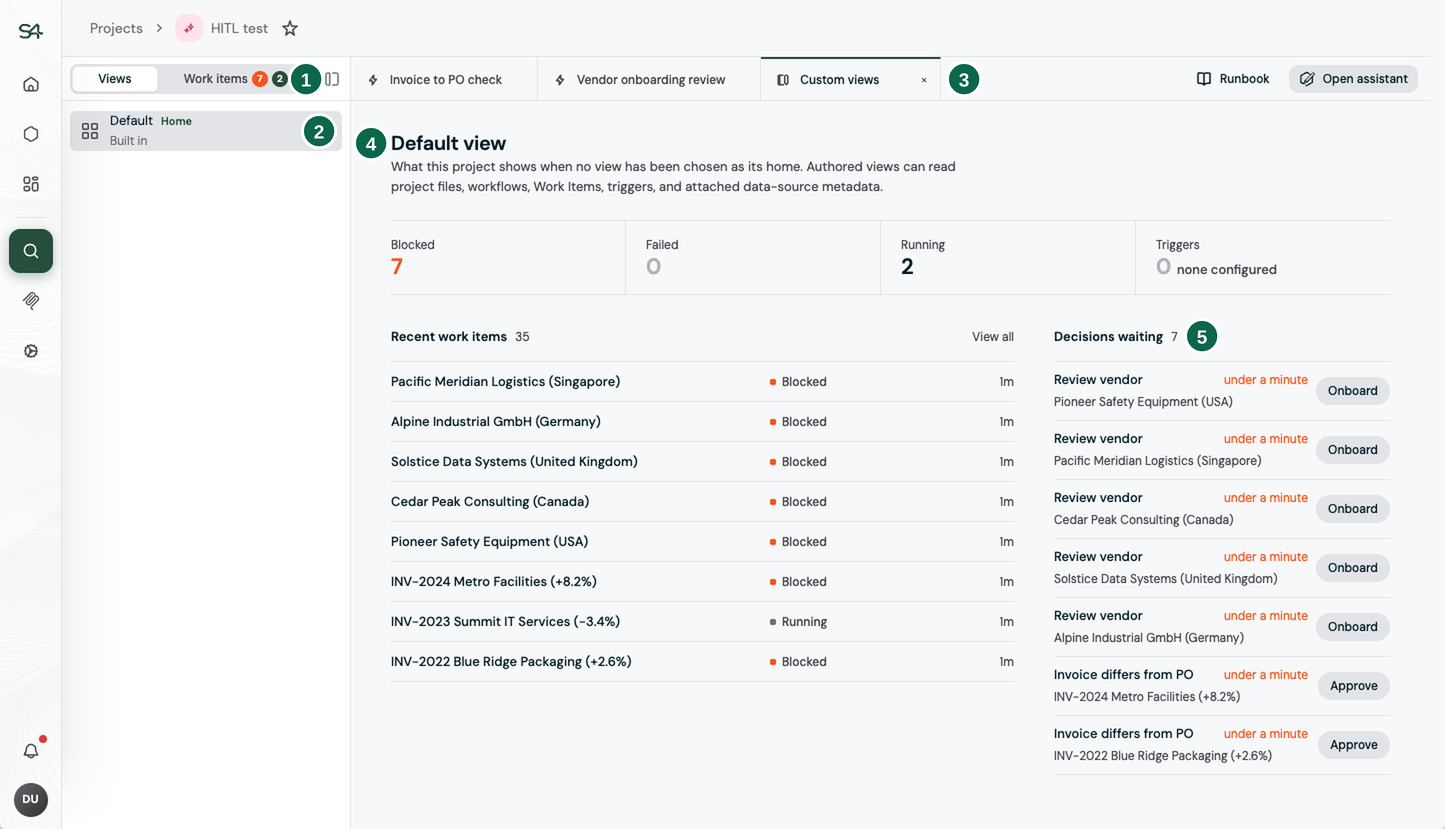Image resolution: width=1445 pixels, height=829 pixels.
Task: Collapse the side panel with the panel icon
Action: pyautogui.click(x=332, y=79)
